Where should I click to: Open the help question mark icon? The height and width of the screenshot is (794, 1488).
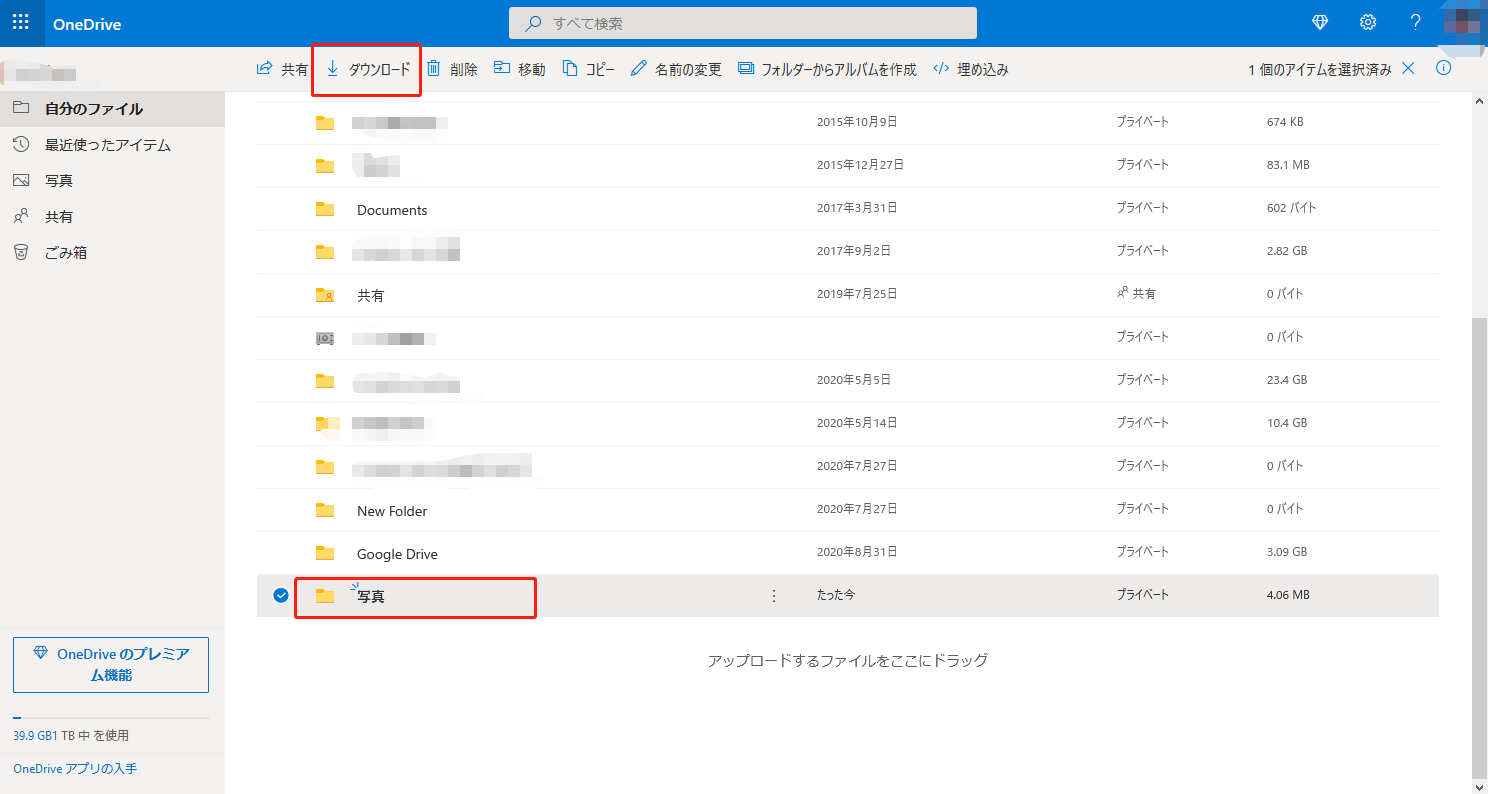[1415, 23]
